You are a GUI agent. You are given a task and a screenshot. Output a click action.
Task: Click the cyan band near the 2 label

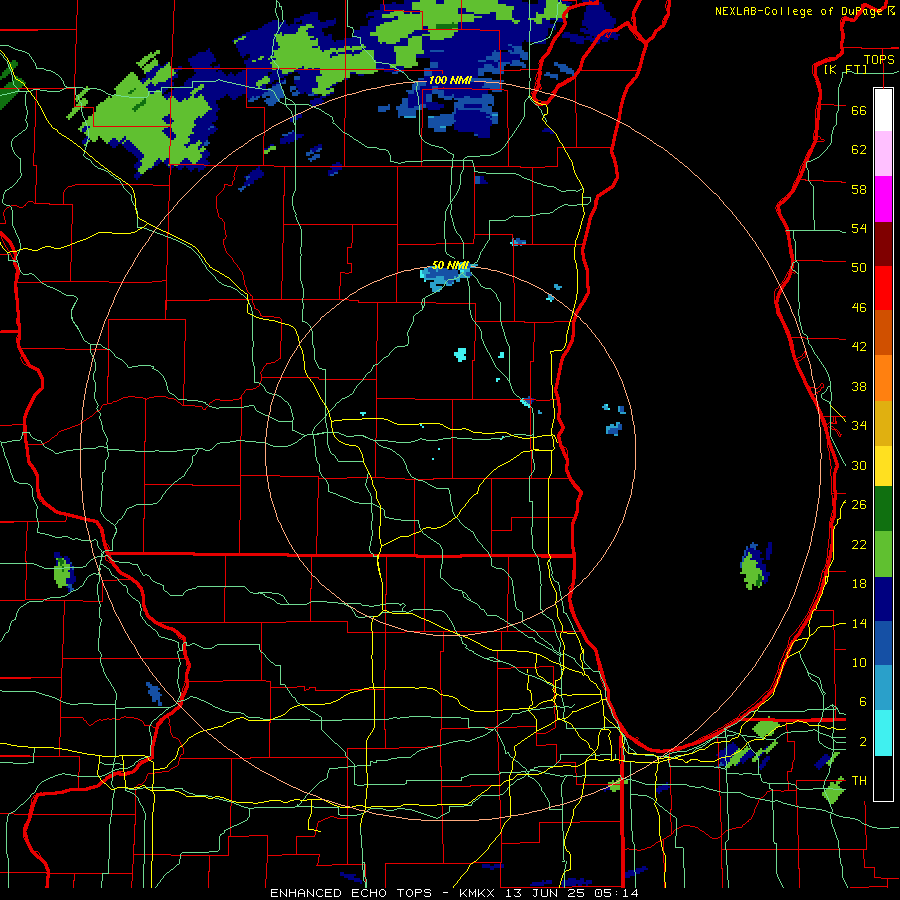coord(883,733)
